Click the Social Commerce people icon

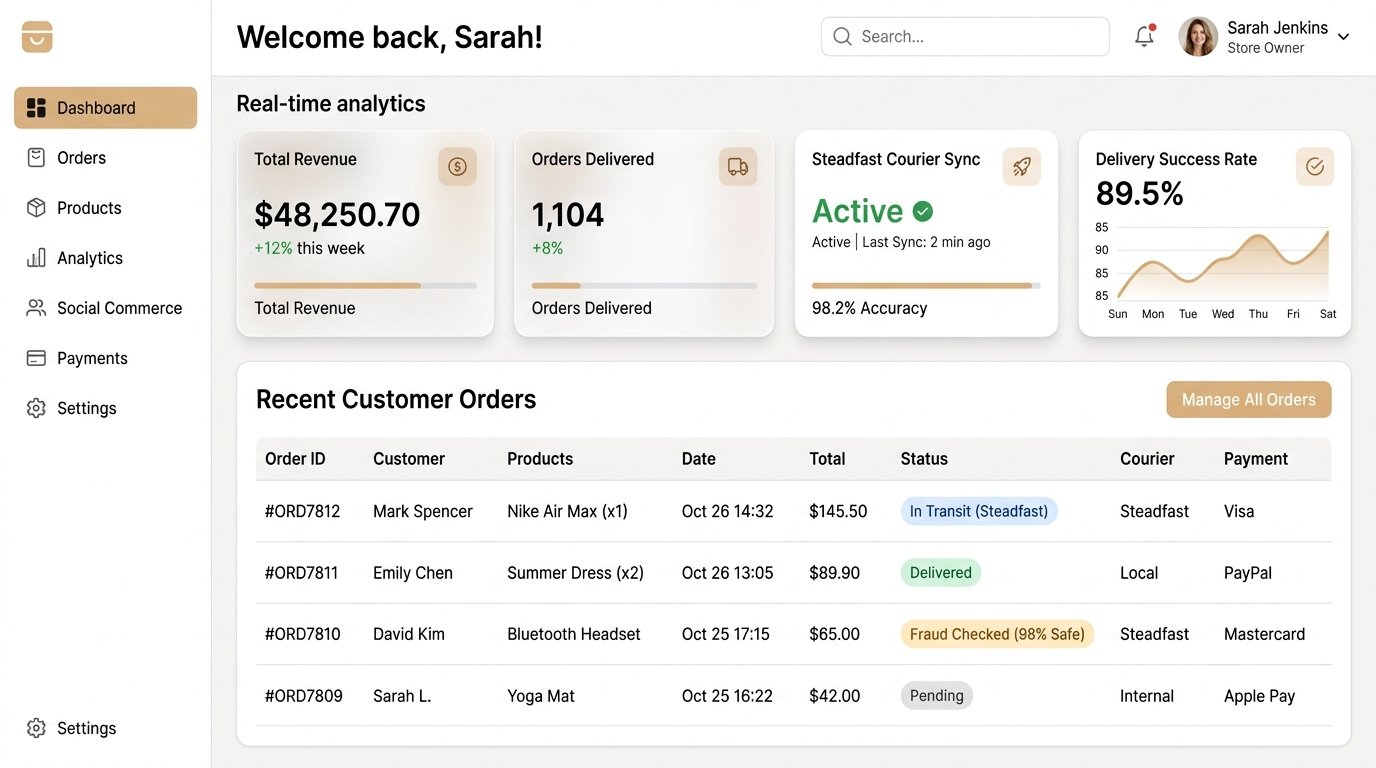pos(36,308)
